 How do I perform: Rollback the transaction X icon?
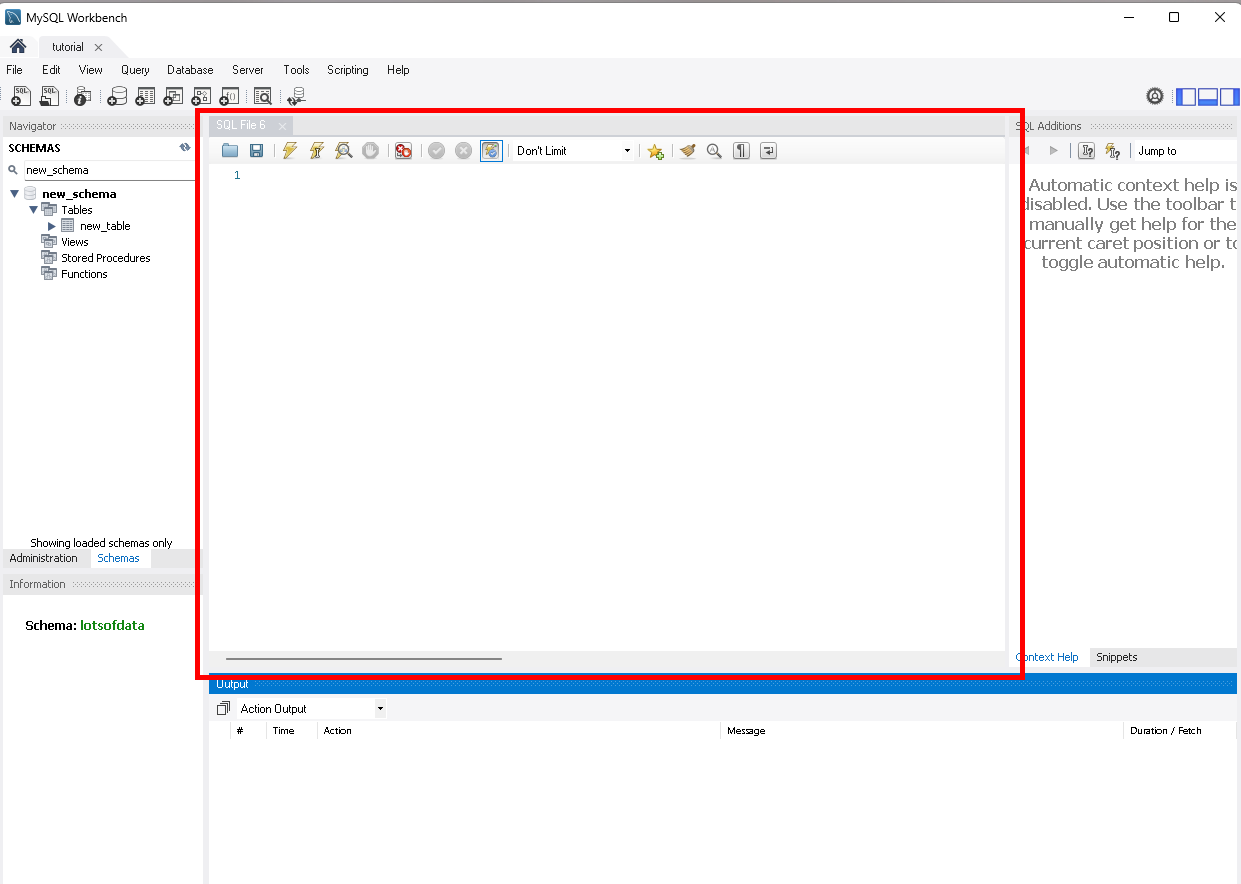pos(463,151)
